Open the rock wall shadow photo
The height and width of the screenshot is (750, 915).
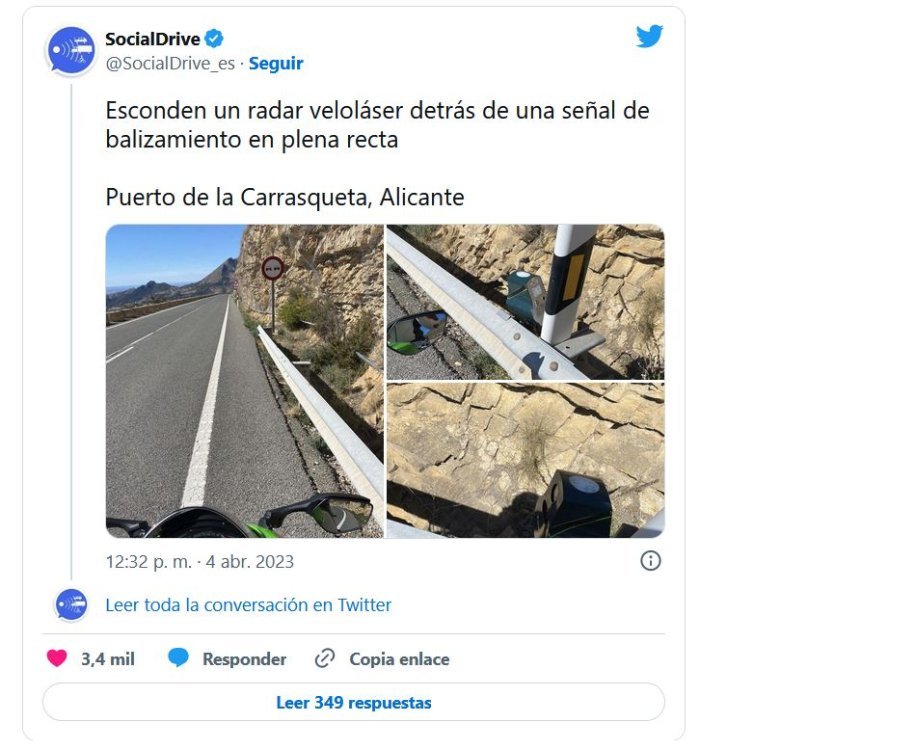pos(526,461)
